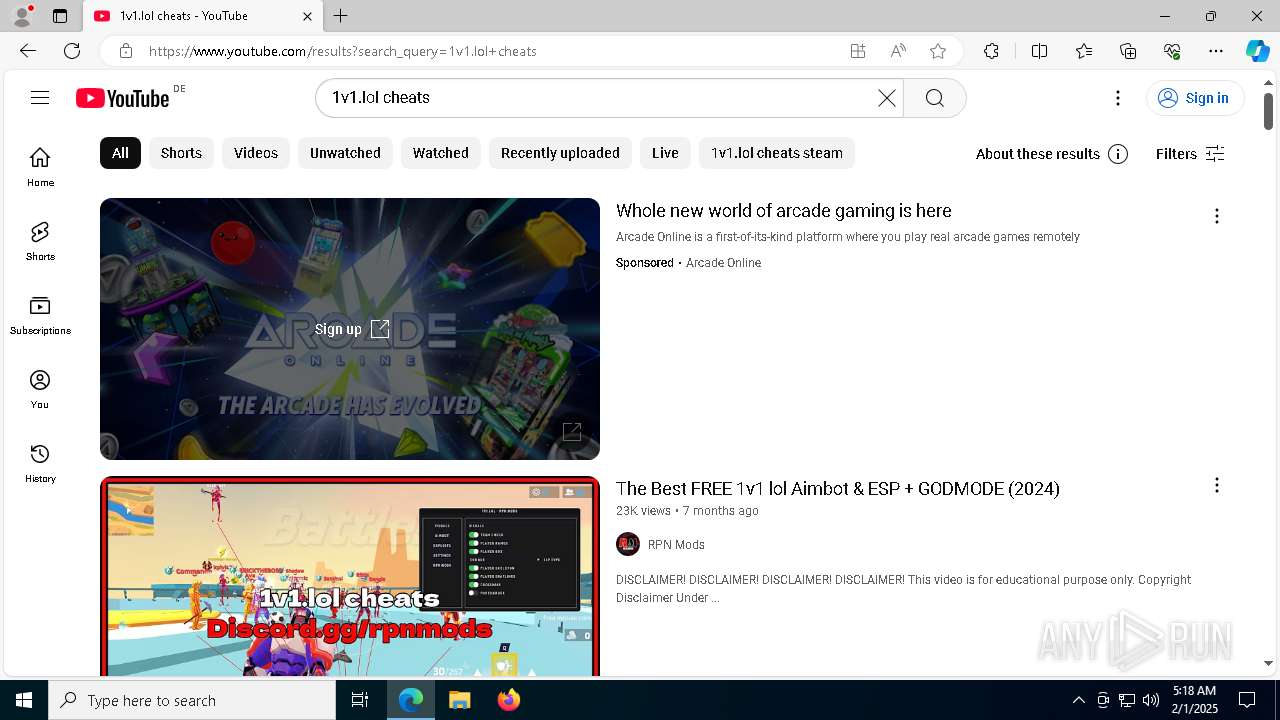Open the YouTube hamburger guide menu
This screenshot has width=1280, height=720.
pos(40,97)
